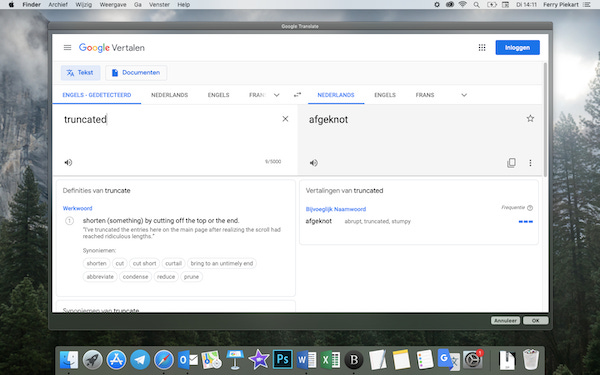The image size is (600, 375).
Task: Switch to Documenten translation mode
Action: (x=136, y=73)
